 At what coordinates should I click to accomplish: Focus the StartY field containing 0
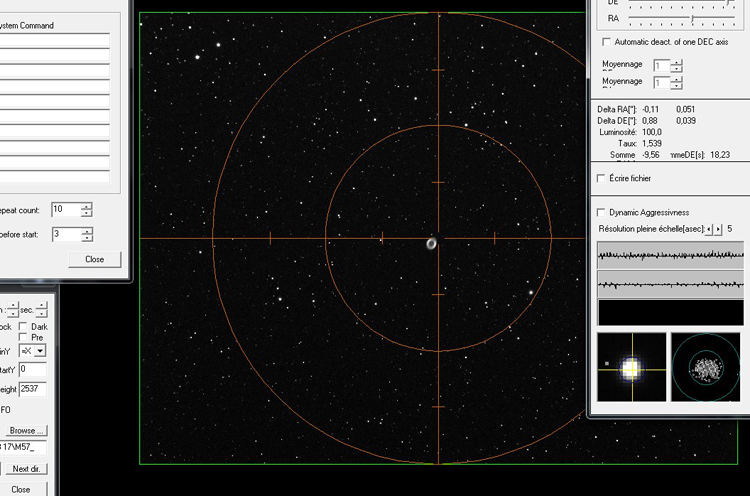coord(33,369)
